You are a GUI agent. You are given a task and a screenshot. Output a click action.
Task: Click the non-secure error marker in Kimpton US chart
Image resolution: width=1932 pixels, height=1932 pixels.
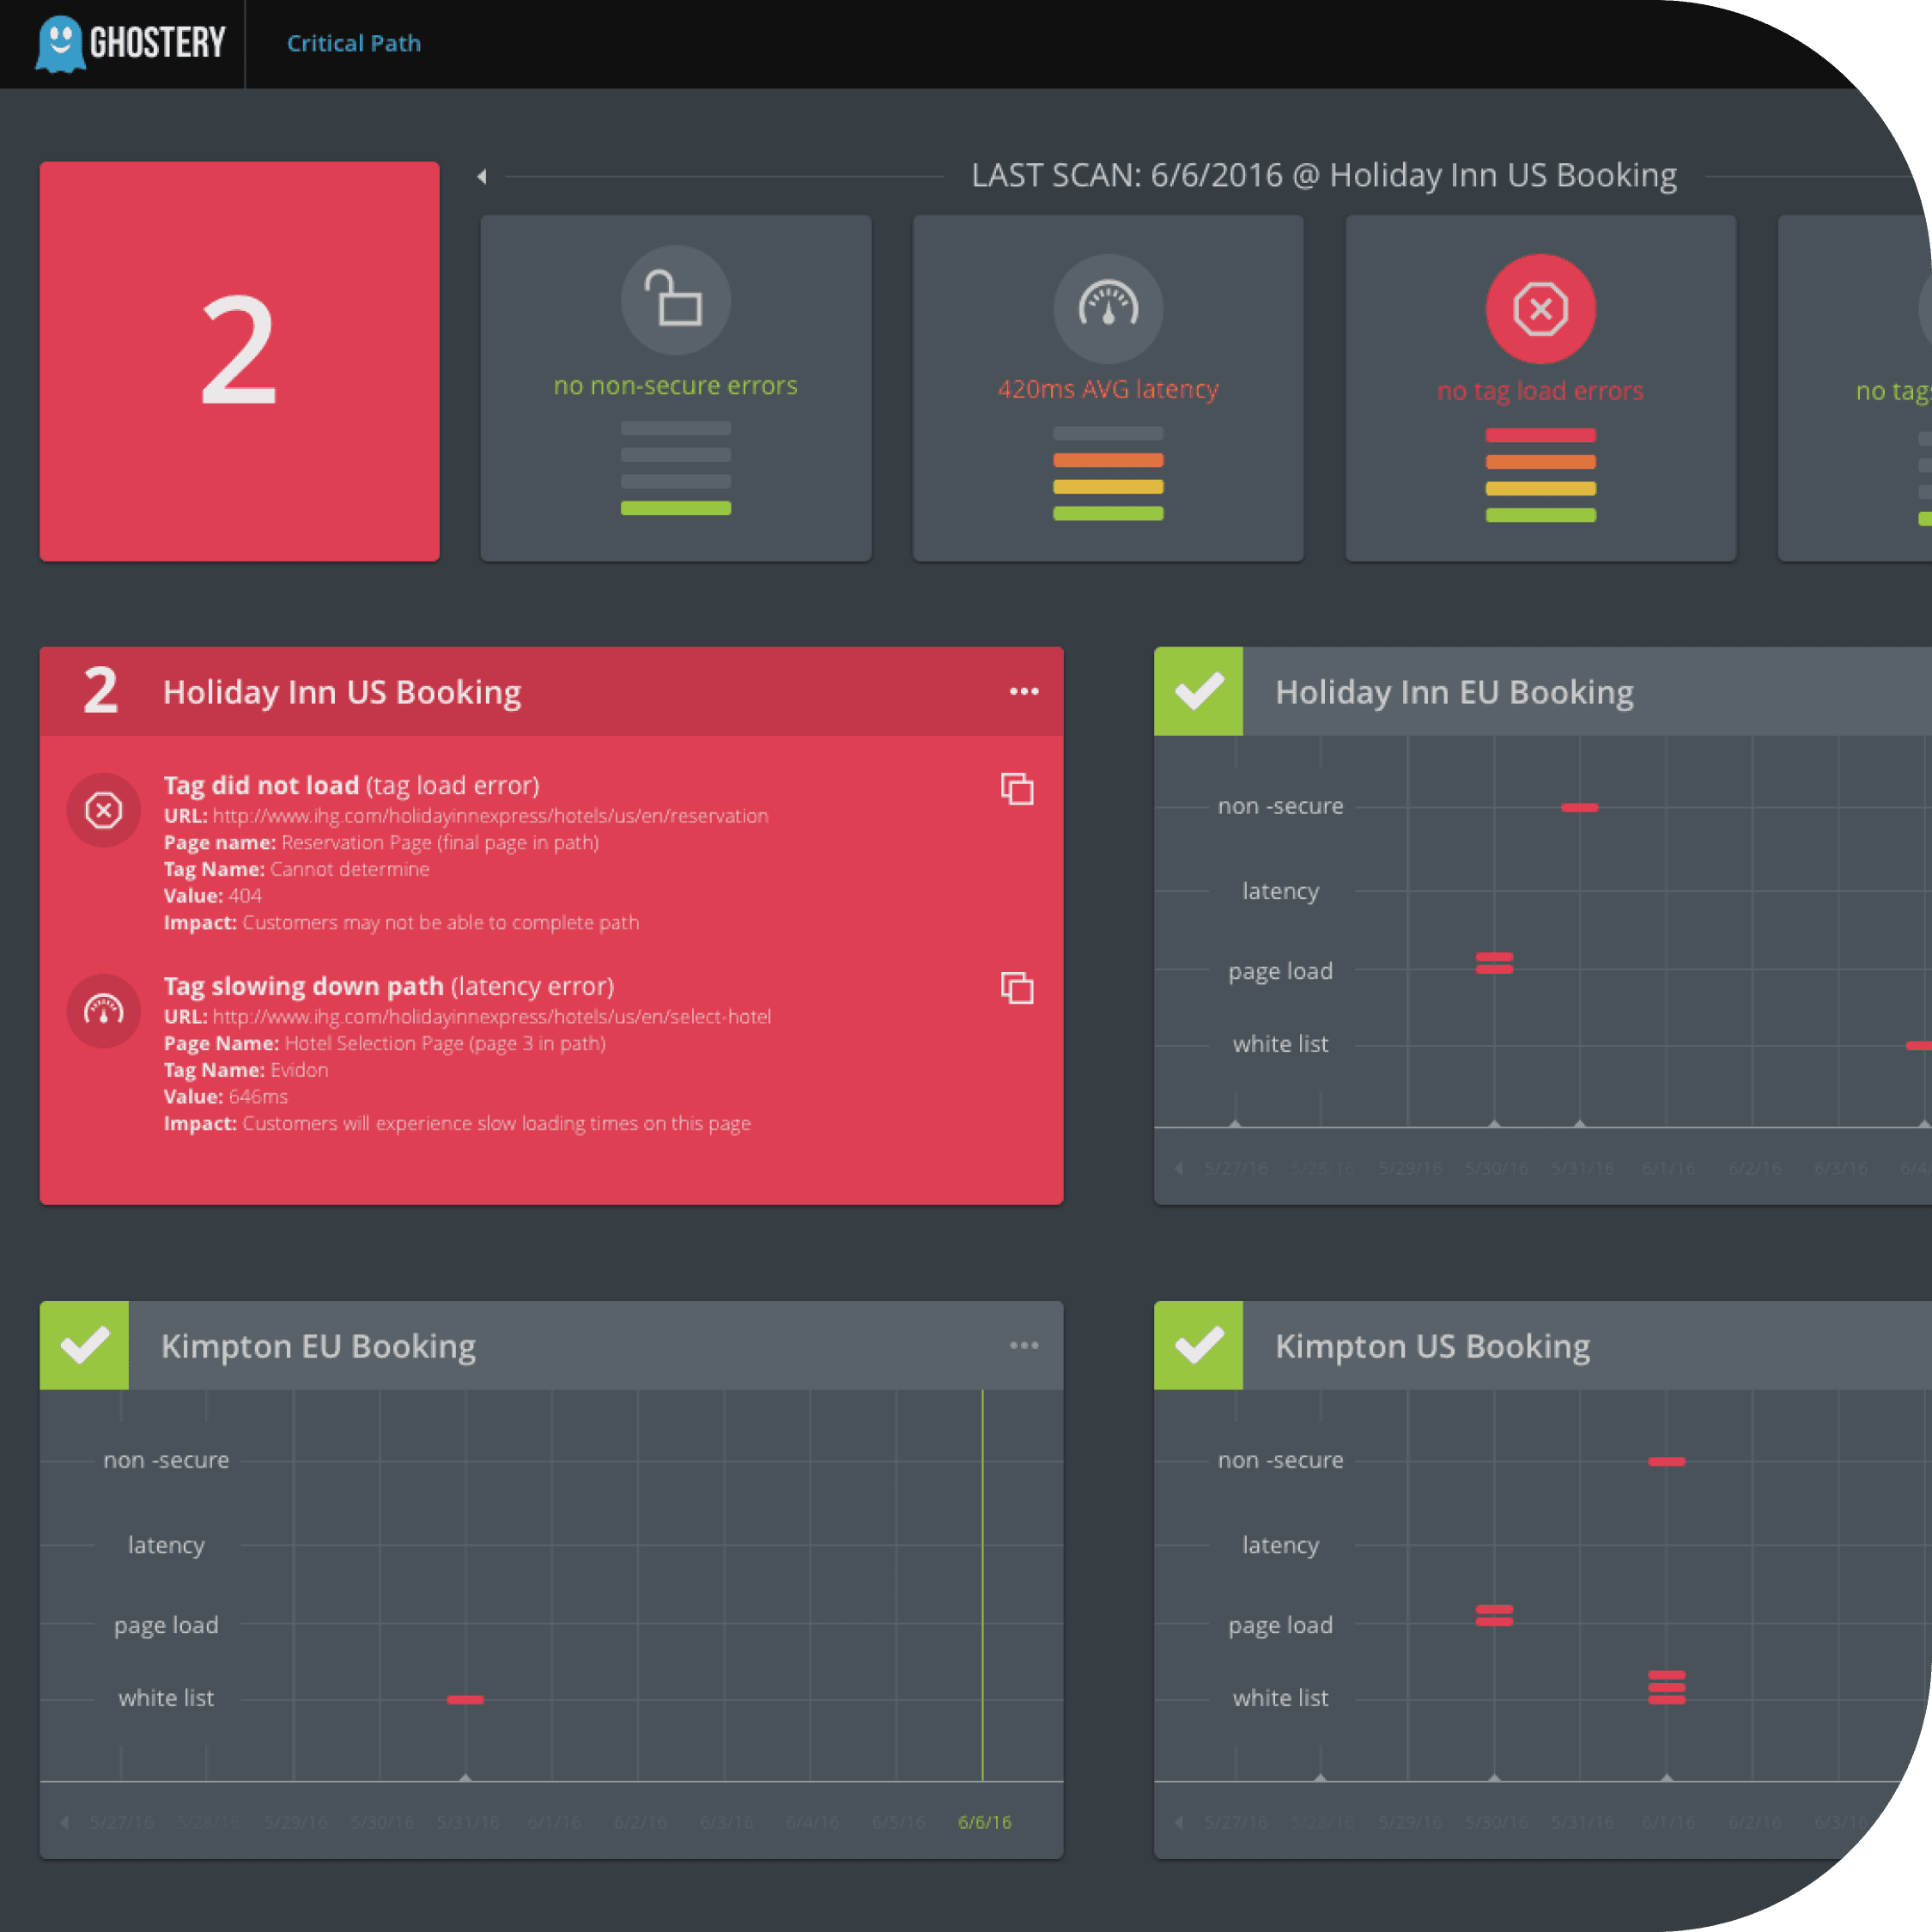(1666, 1461)
